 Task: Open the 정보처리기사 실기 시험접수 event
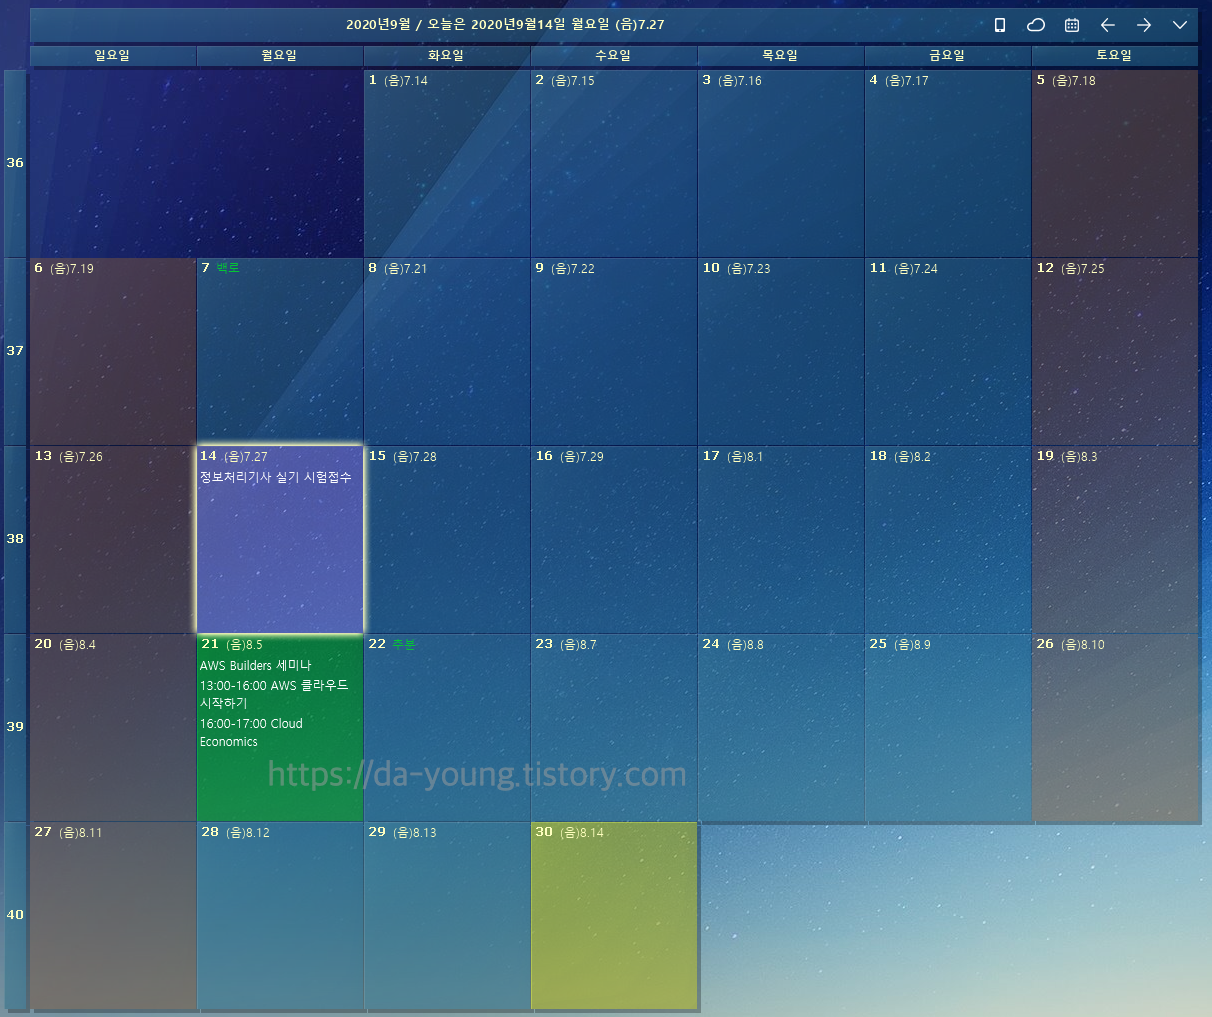pyautogui.click(x=276, y=478)
